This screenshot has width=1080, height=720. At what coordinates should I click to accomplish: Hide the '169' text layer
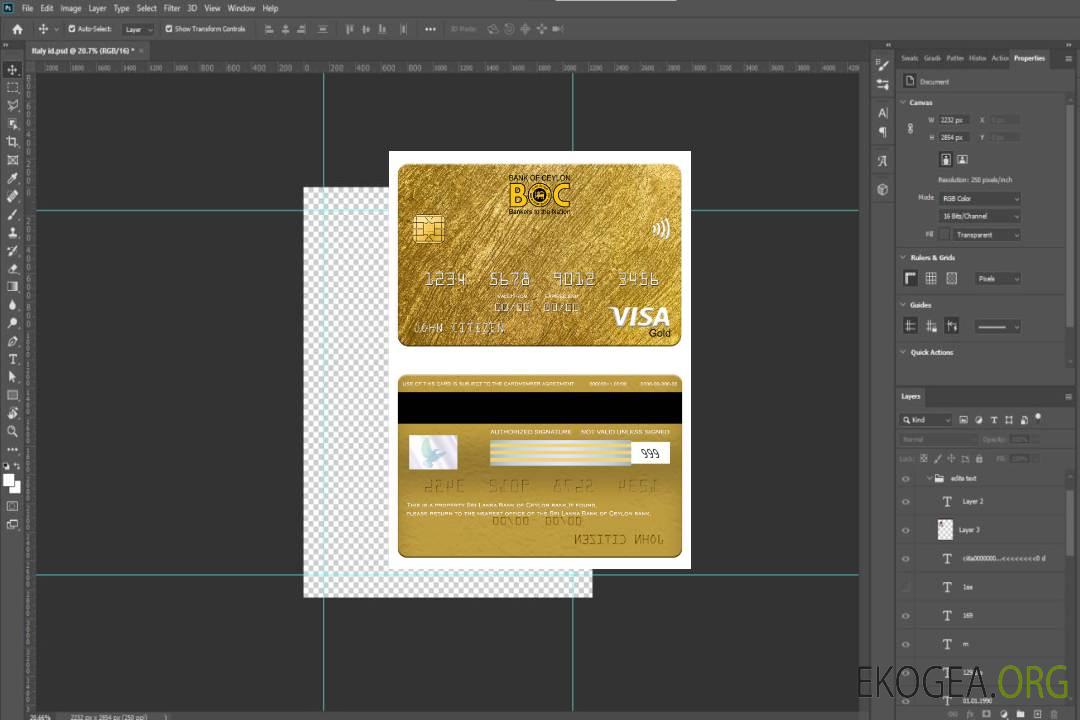906,616
